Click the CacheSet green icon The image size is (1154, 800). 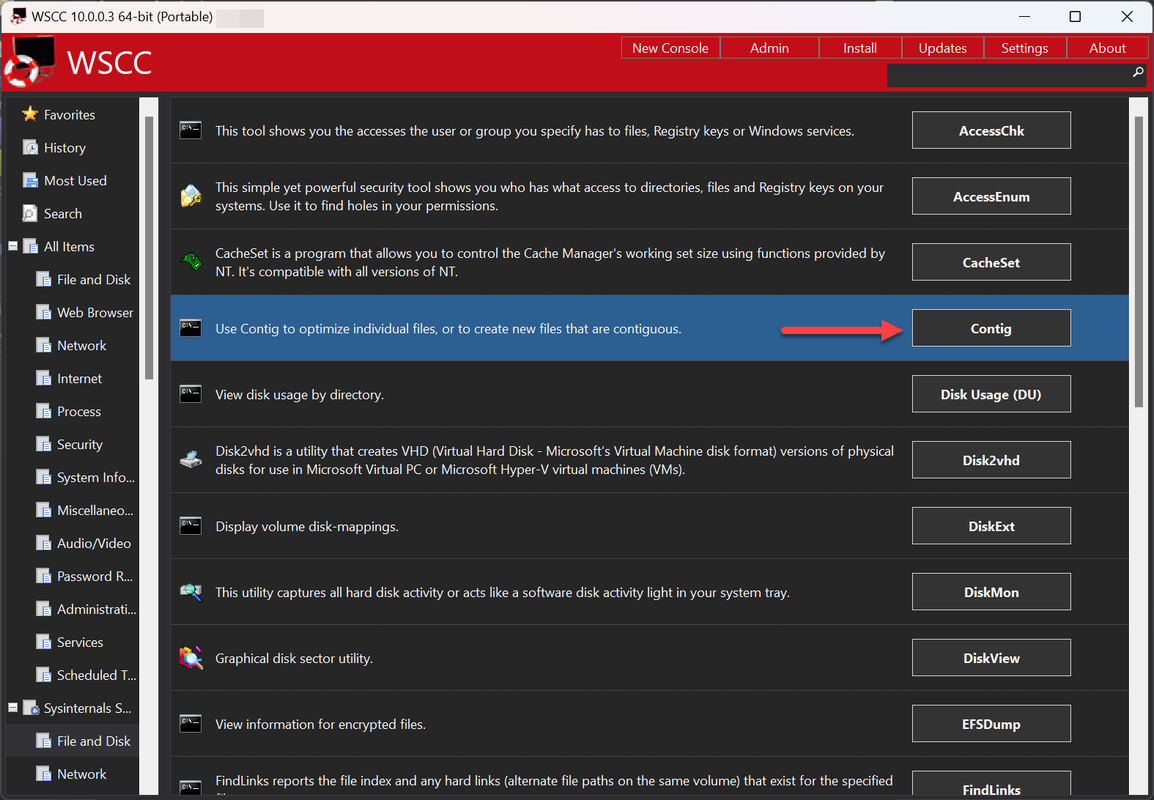pos(191,261)
